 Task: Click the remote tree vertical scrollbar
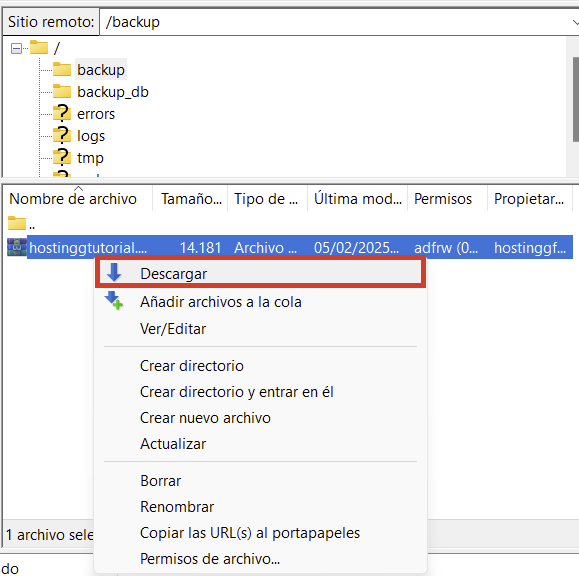(x=575, y=100)
